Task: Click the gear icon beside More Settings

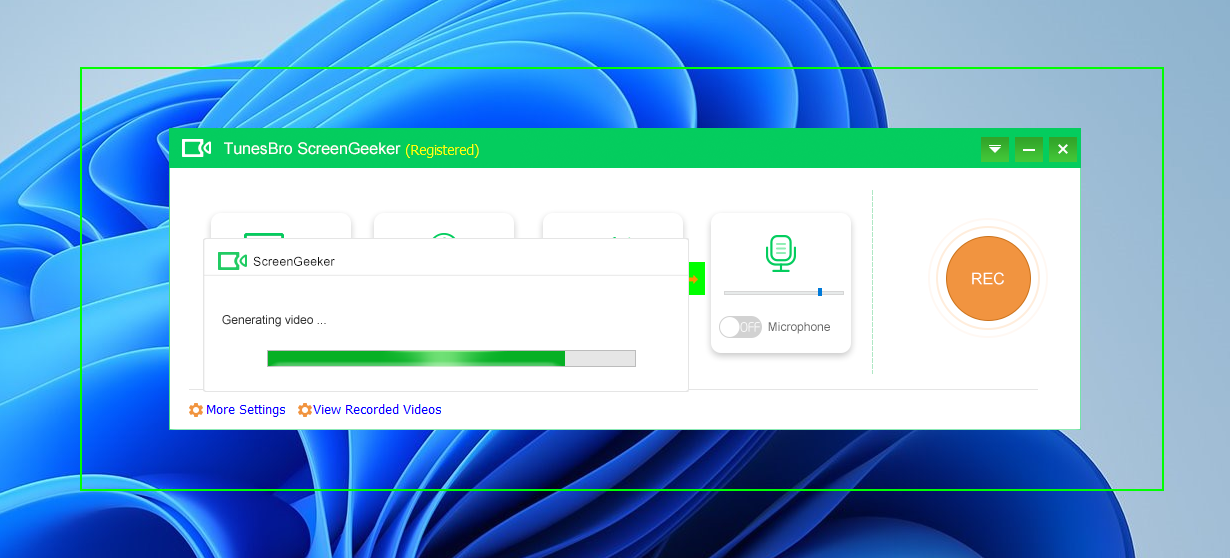Action: 196,410
